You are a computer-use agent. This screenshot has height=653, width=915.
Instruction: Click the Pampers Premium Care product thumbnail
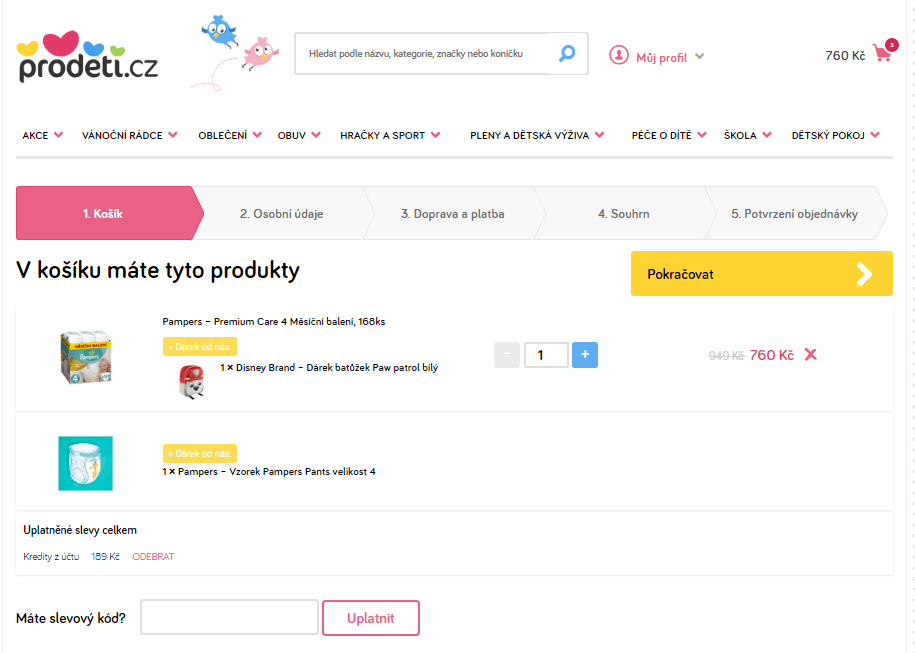85,357
